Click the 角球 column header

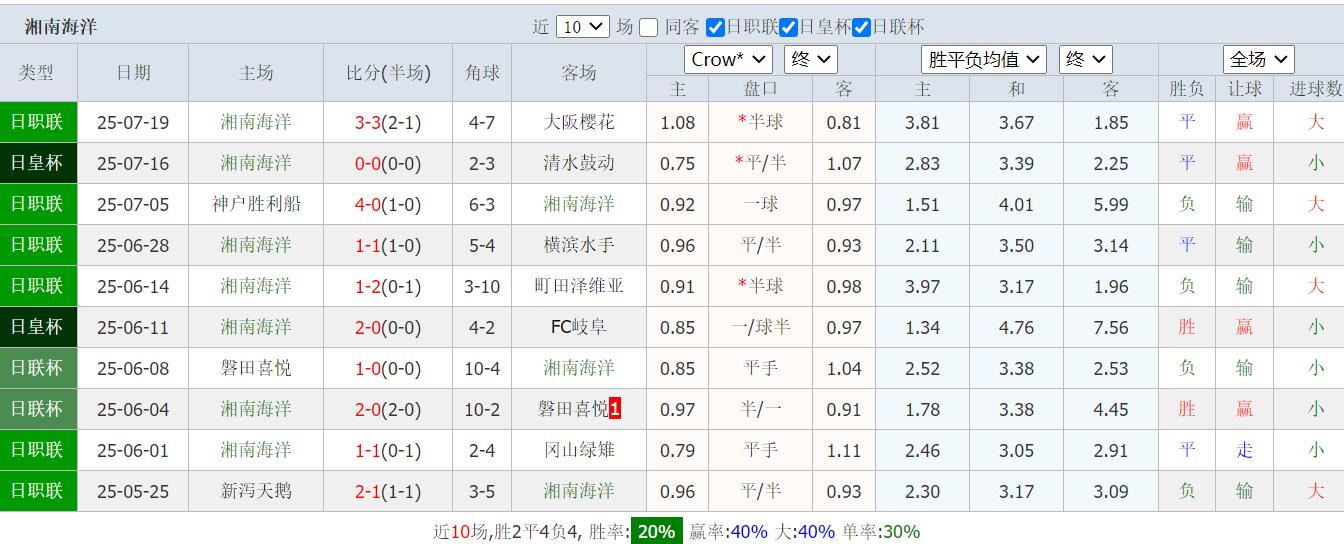tap(482, 73)
